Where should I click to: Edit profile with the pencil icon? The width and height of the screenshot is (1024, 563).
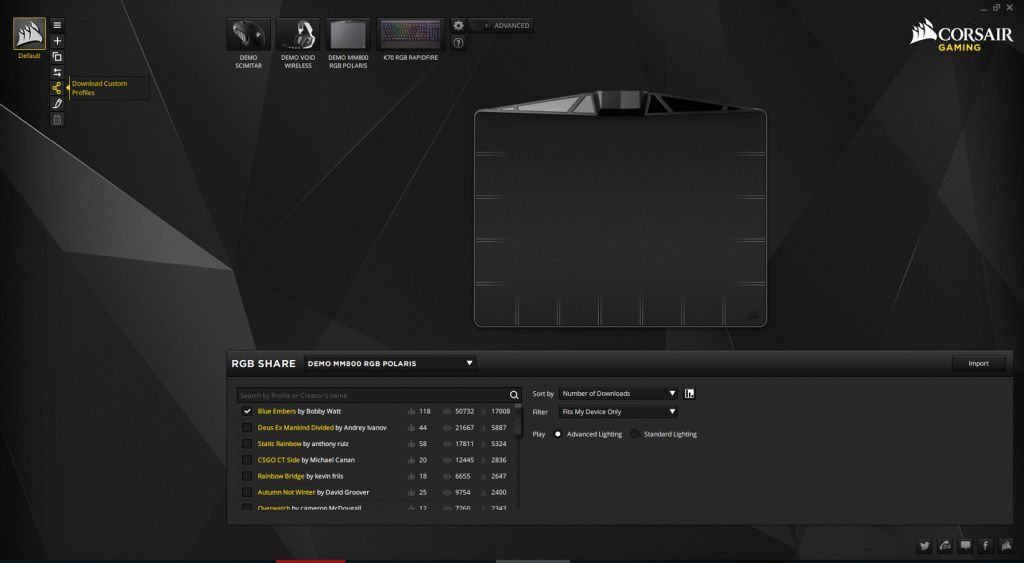tap(57, 104)
